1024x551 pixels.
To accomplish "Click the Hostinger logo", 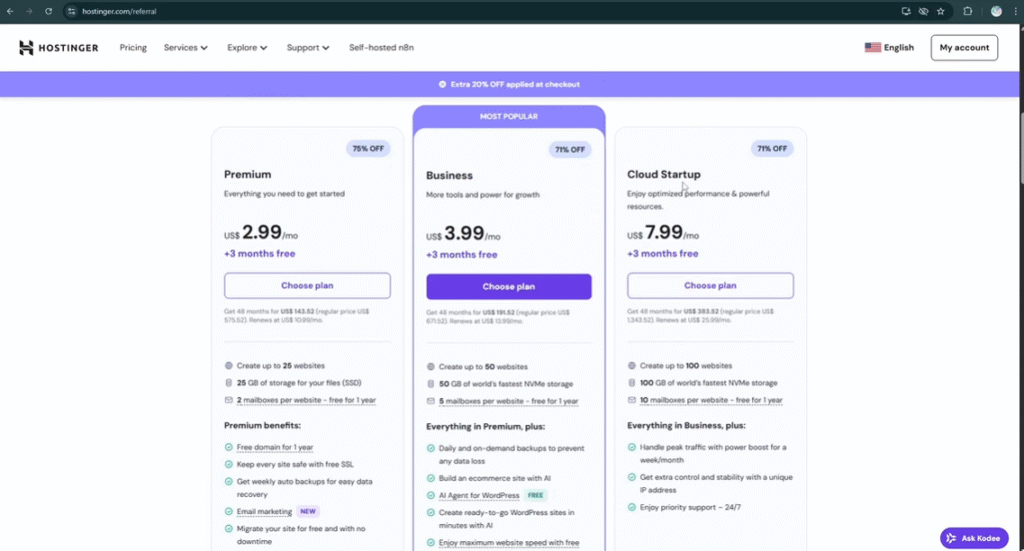I will coord(58,48).
